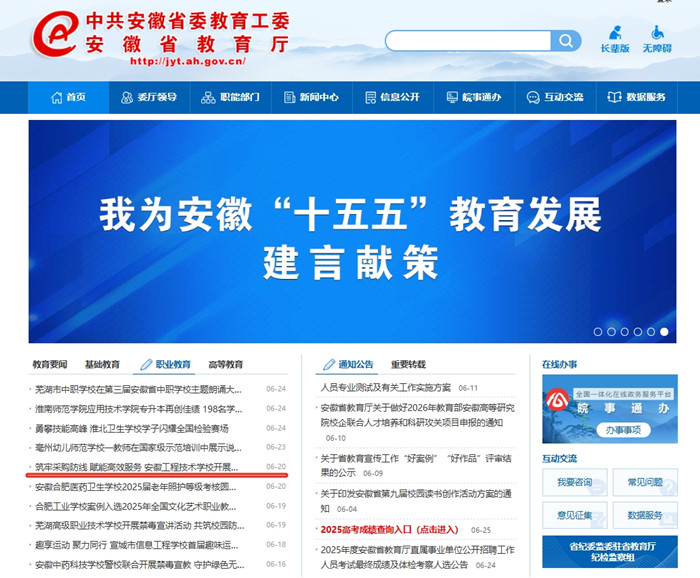Go to 首页 home in navigation

click(68, 97)
